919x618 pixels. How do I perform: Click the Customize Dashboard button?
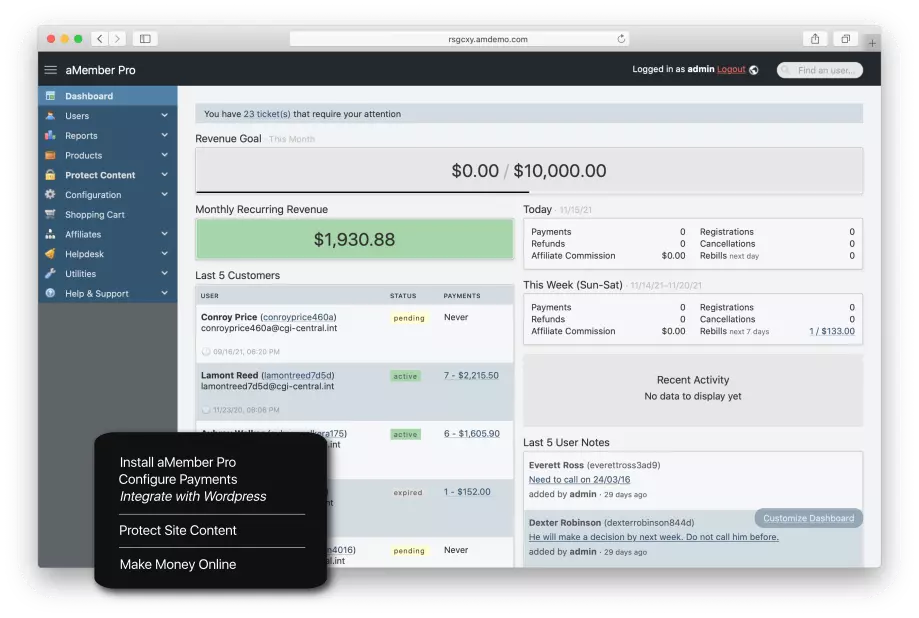coord(808,518)
